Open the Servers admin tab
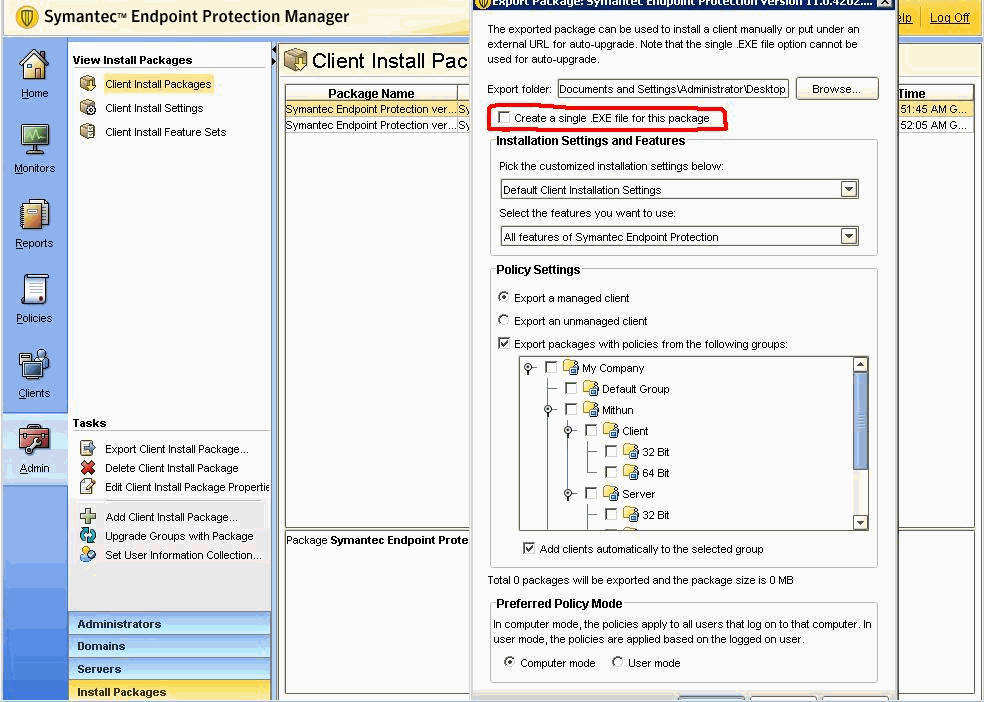The image size is (984, 702). [169, 669]
